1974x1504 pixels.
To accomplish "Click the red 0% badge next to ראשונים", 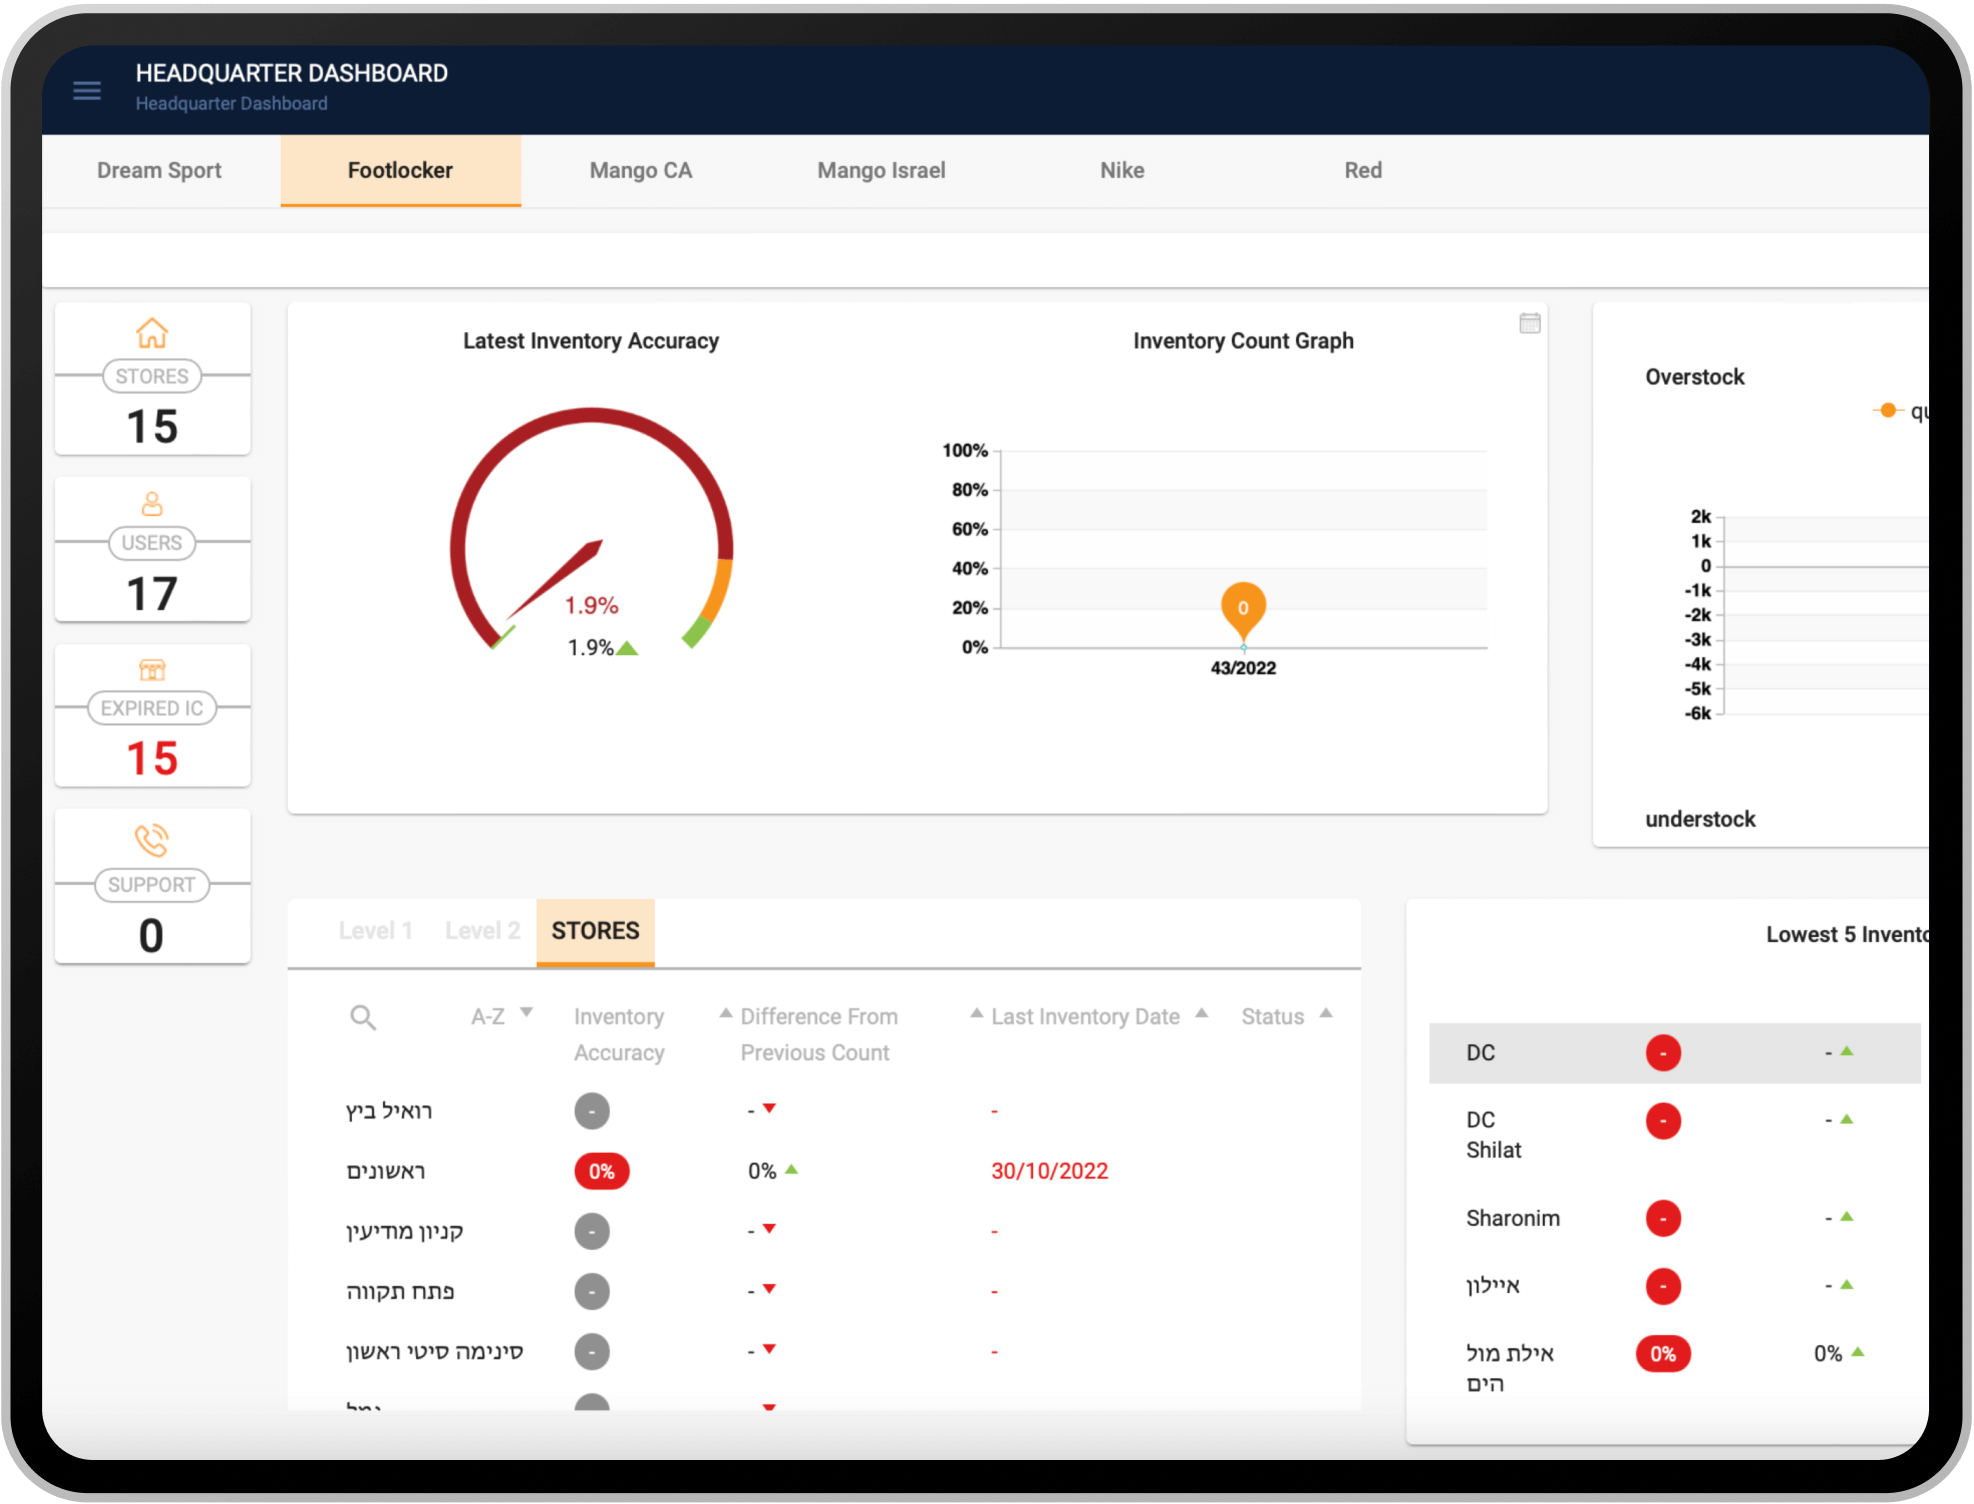I will coord(601,1170).
